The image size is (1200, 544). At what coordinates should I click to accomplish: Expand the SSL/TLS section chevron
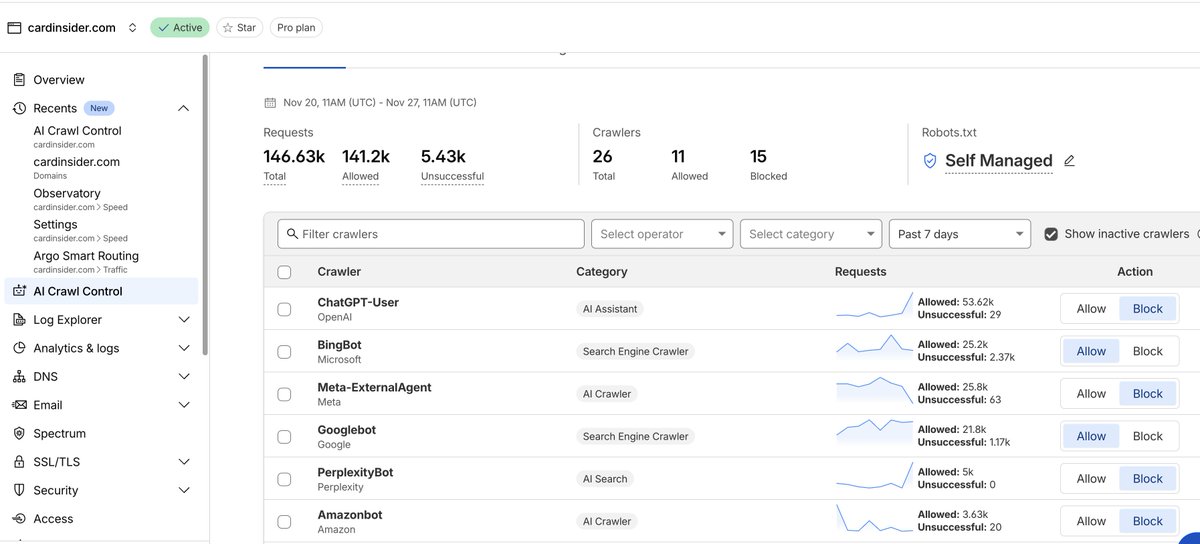click(183, 462)
